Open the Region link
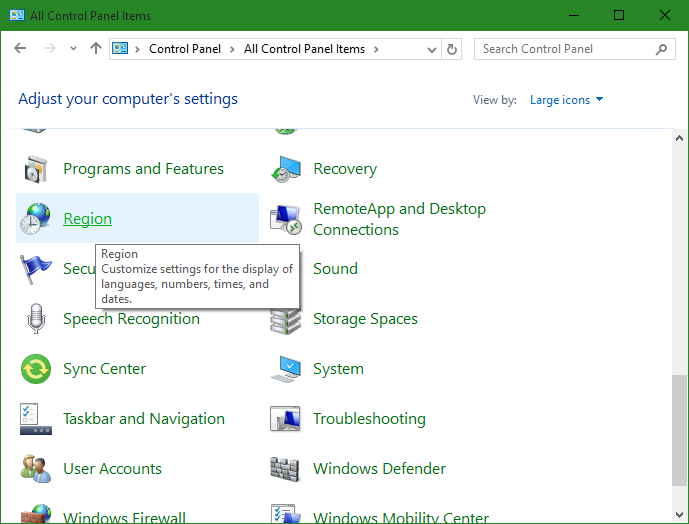The height and width of the screenshot is (524, 689). click(87, 218)
